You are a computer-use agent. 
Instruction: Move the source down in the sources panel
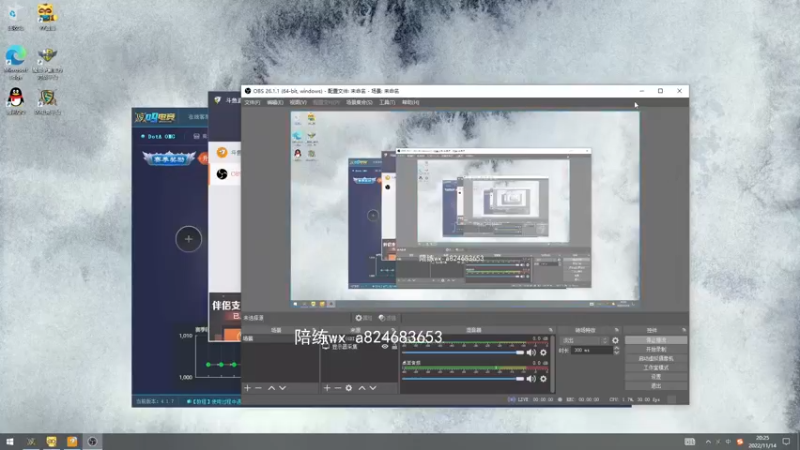373,388
